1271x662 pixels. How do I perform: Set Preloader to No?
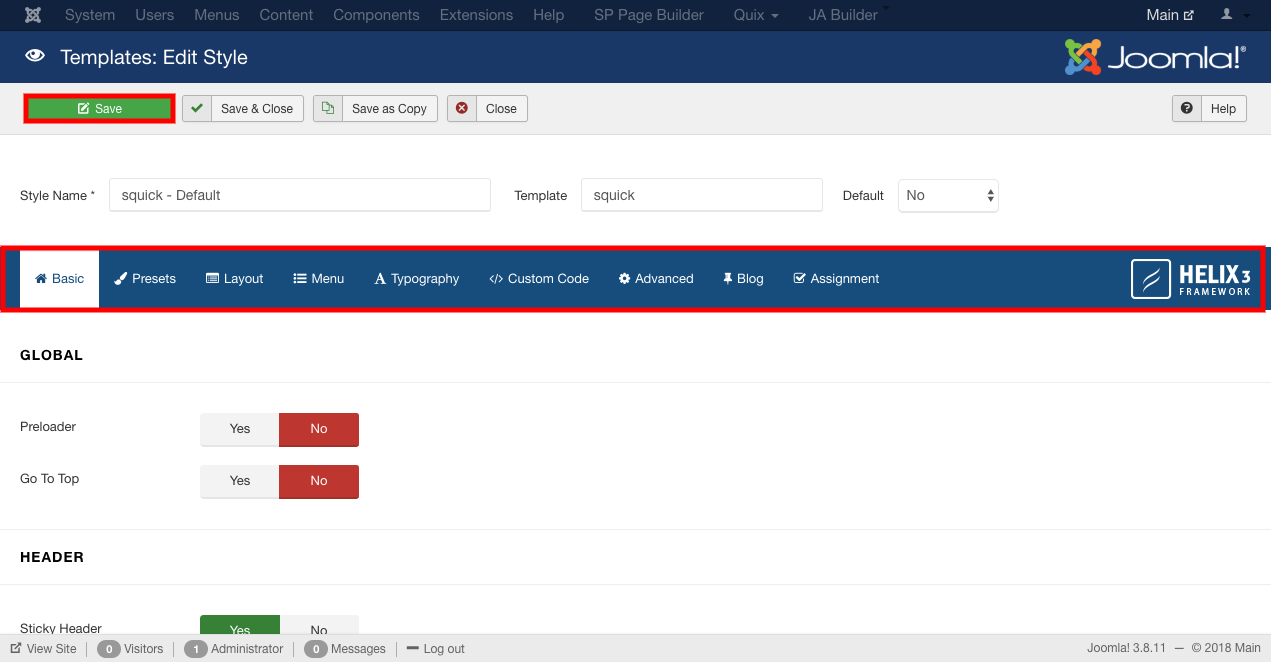pyautogui.click(x=319, y=429)
